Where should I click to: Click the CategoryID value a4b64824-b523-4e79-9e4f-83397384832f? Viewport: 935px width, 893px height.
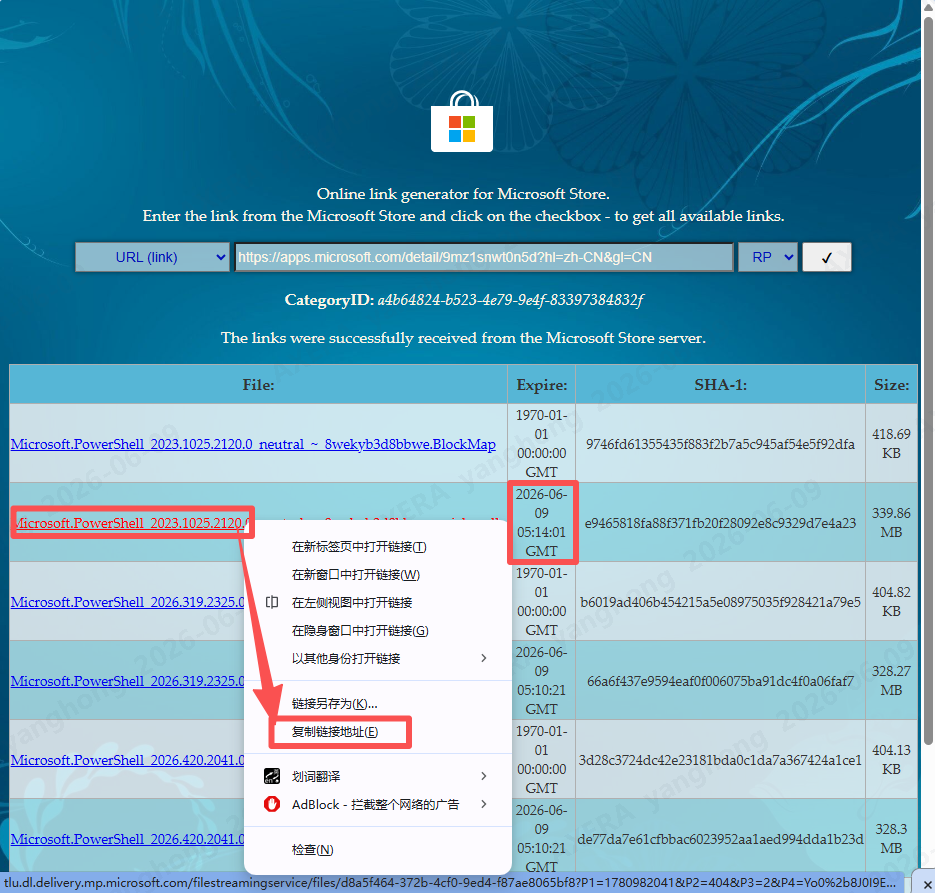(x=510, y=300)
